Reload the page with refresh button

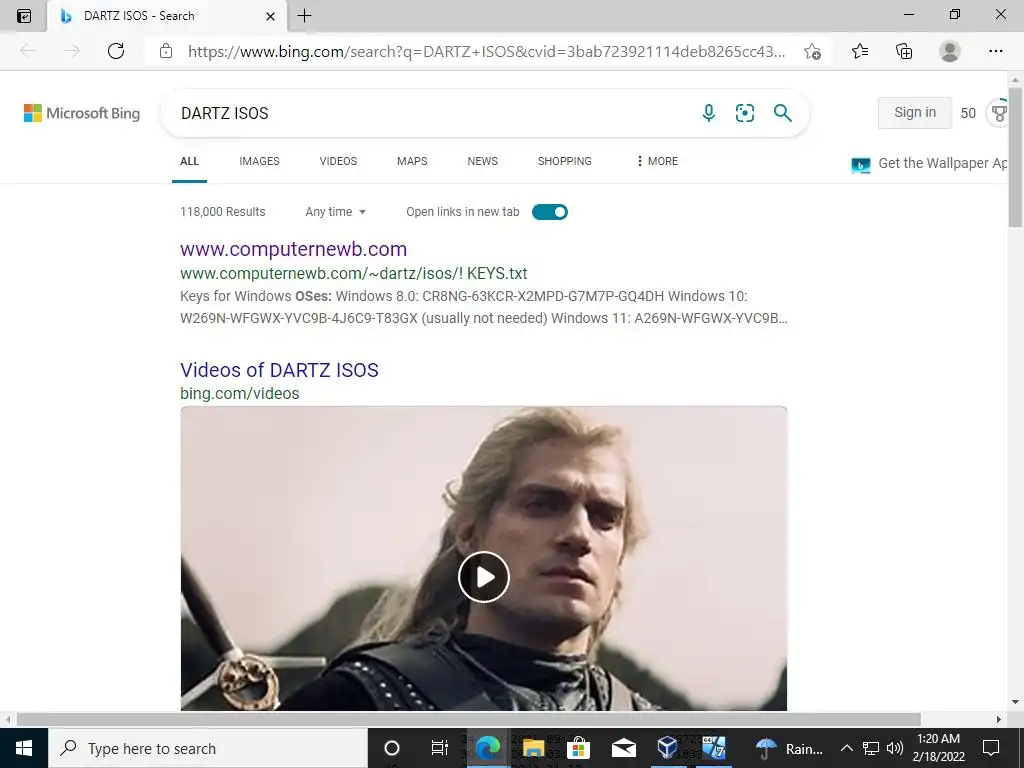click(x=116, y=51)
